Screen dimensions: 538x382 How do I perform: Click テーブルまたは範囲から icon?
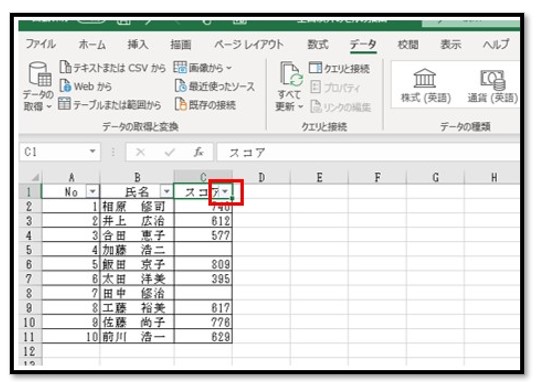[x=64, y=104]
